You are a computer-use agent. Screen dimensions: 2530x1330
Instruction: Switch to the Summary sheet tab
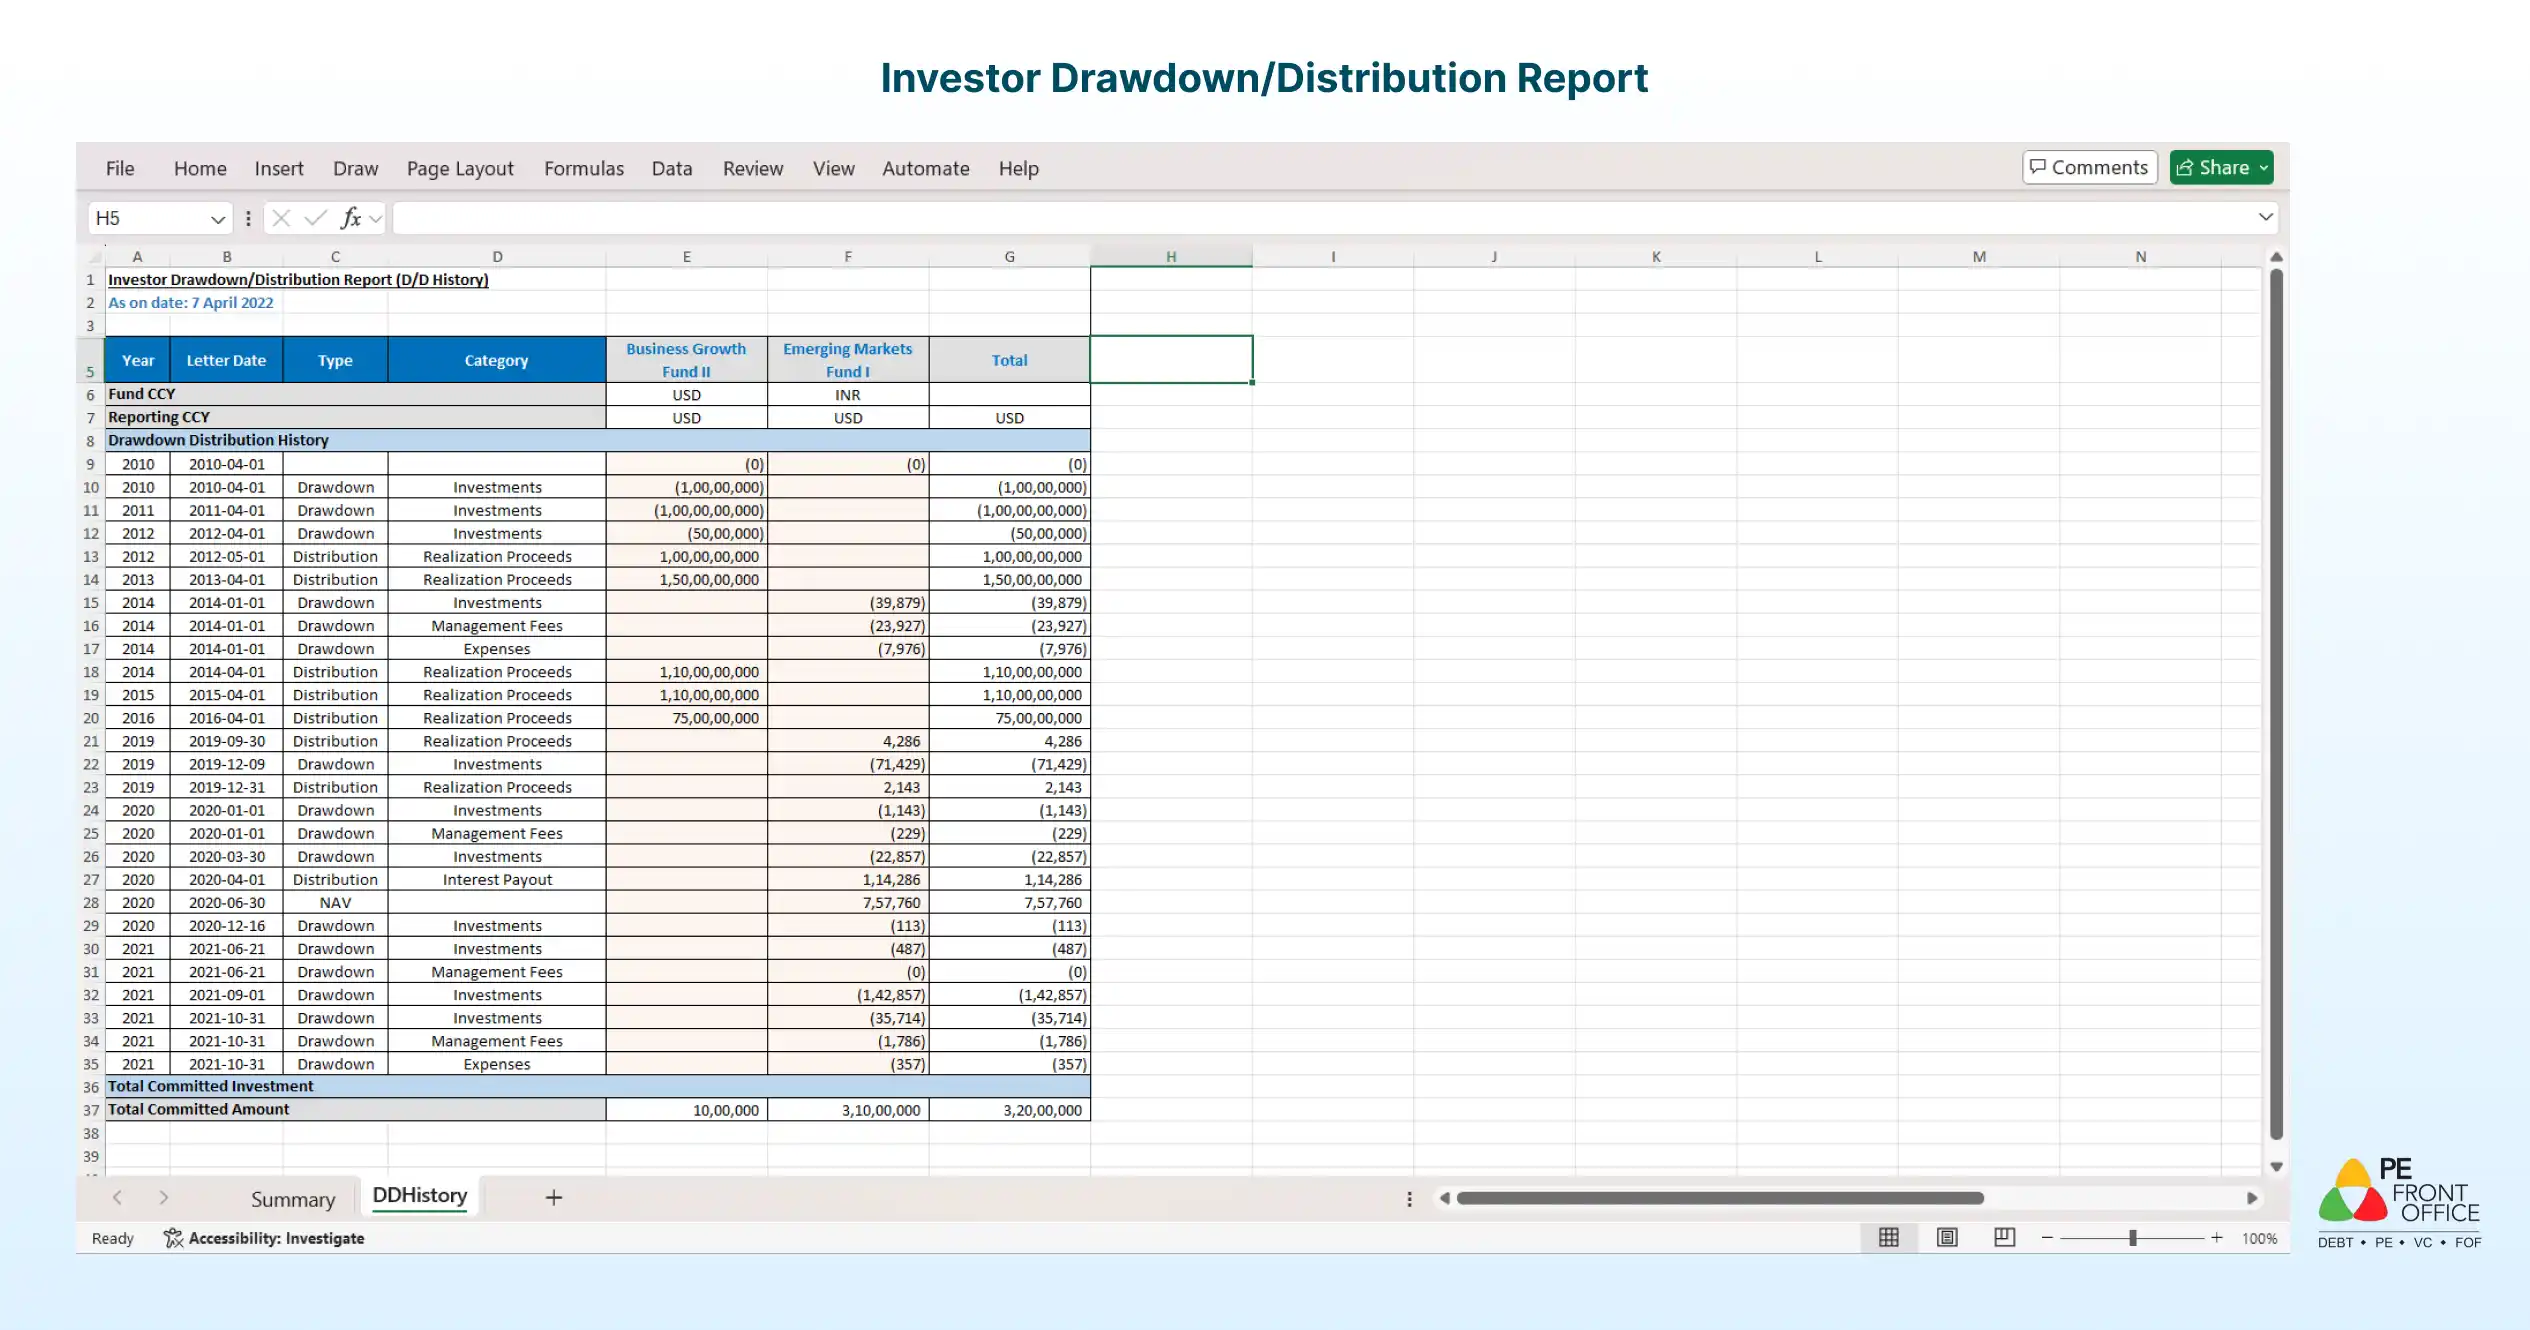(x=292, y=1198)
